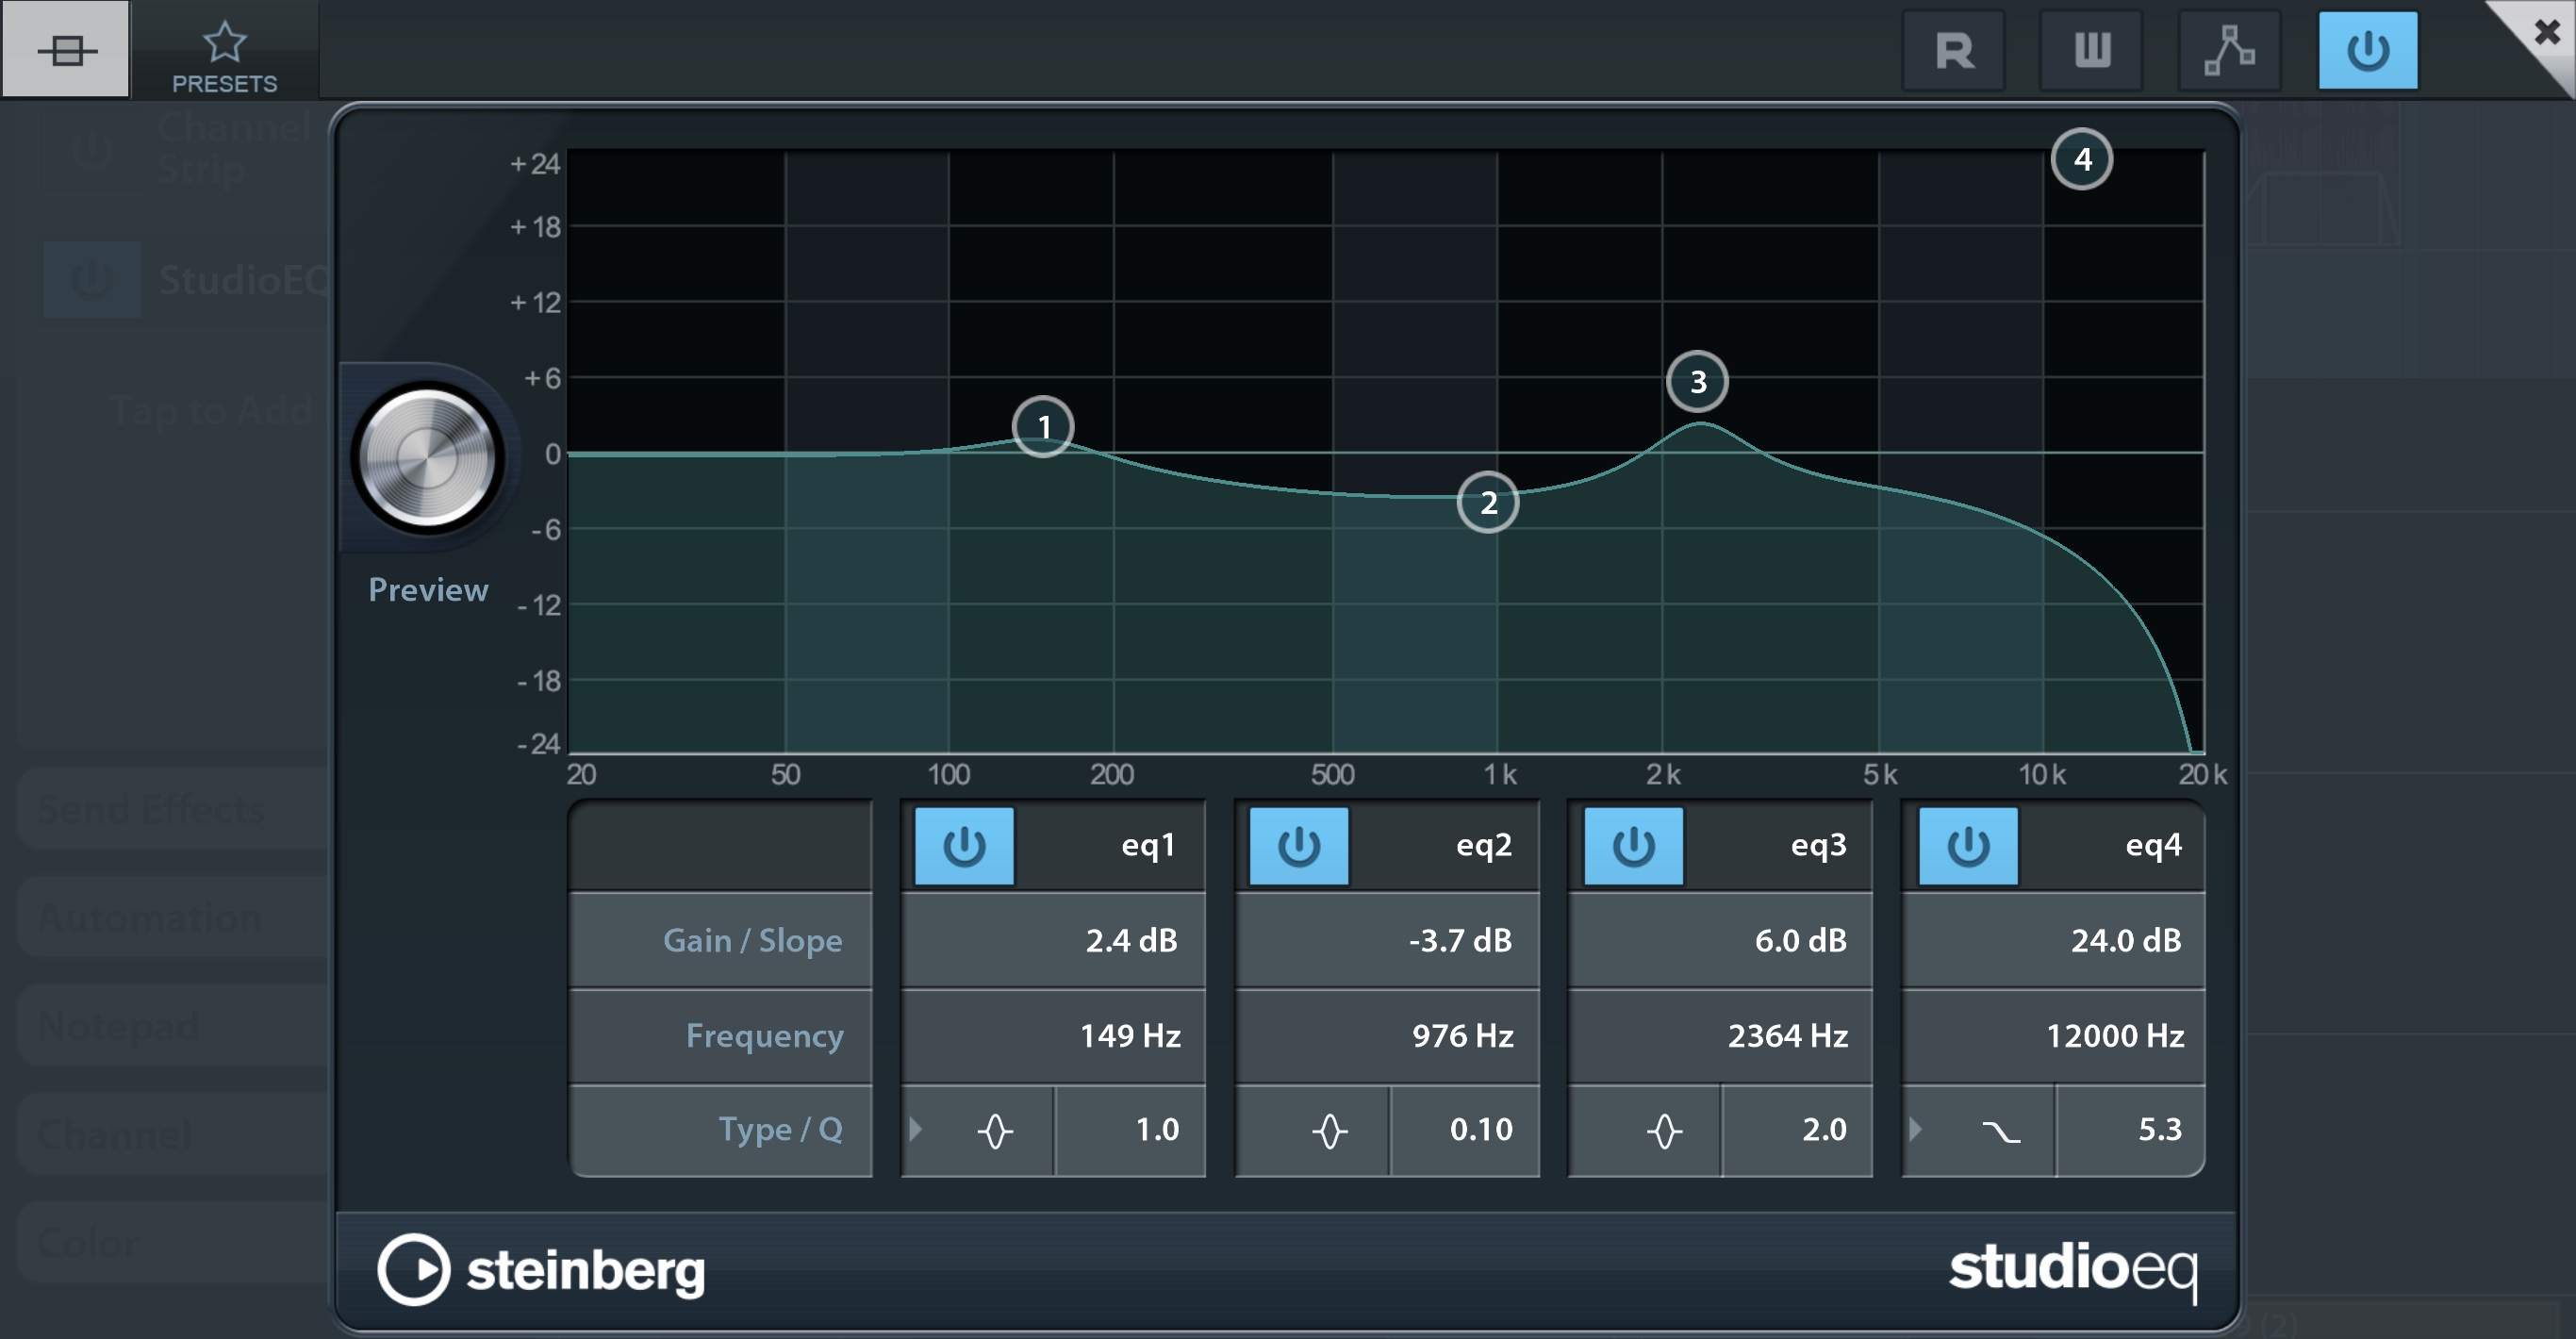Close the StudioEQ plugin panel

point(2546,32)
